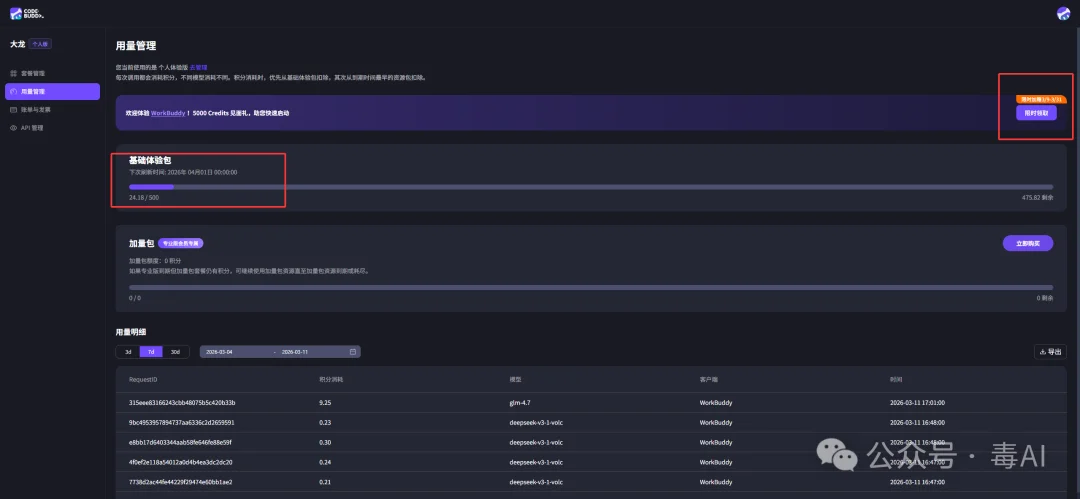The image size is (1080, 499).
Task: Click the 导出 export button
Action: click(1050, 352)
